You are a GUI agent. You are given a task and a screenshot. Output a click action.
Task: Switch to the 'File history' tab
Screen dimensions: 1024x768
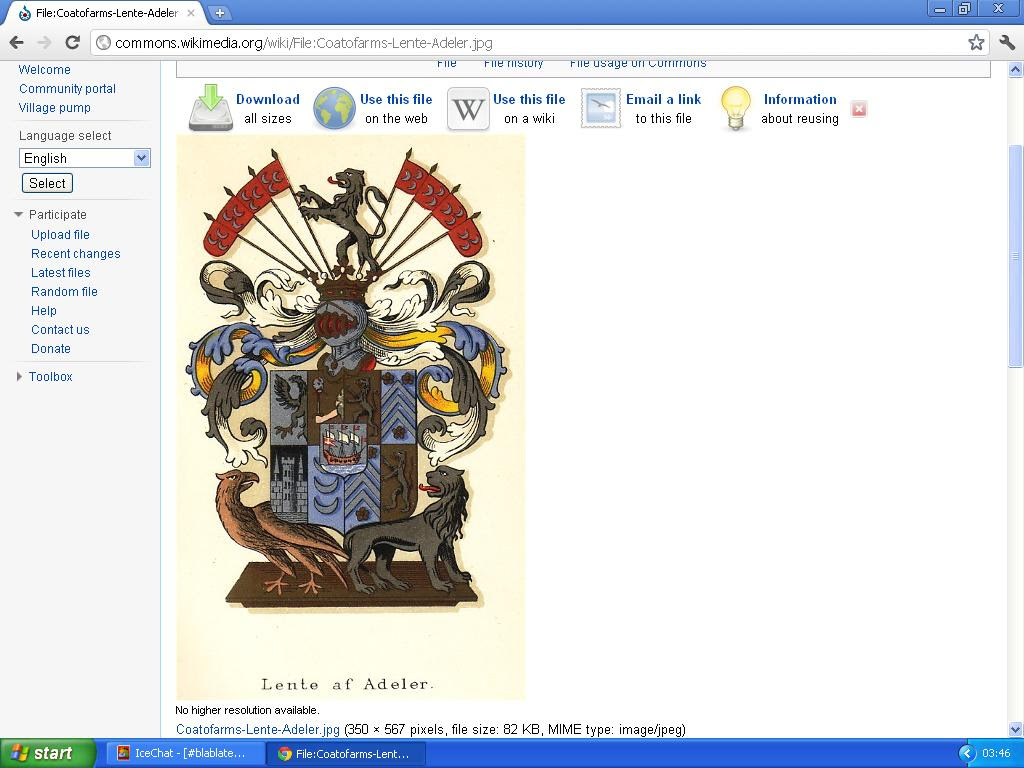click(513, 64)
